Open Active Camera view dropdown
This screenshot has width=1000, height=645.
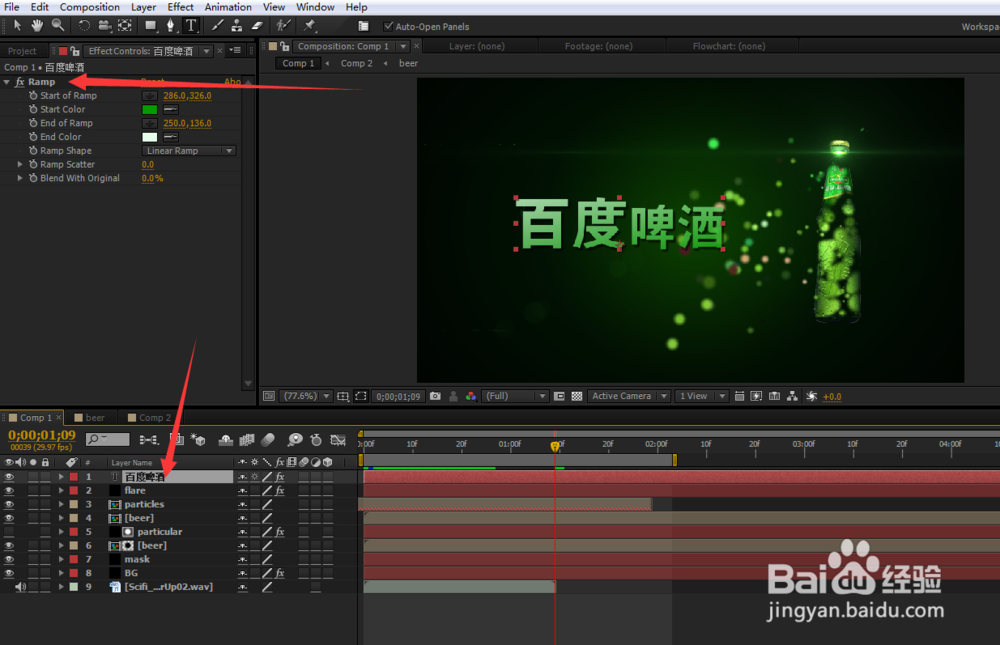tap(629, 396)
